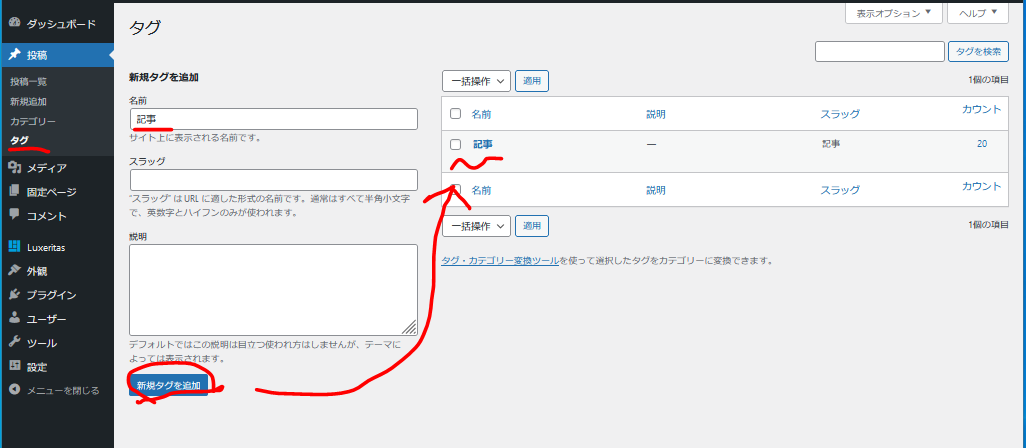Viewport: 1026px width, 448px height.
Task: Go to 投稿一覧 in the sidebar
Action: (28, 81)
